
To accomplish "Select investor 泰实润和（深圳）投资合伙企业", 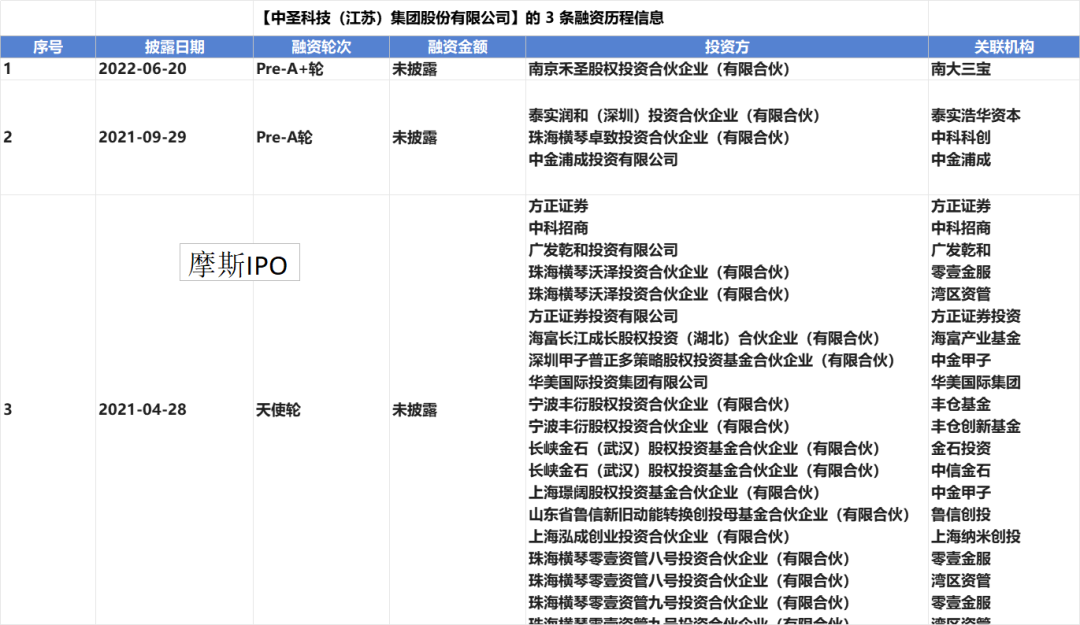I will (674, 115).
